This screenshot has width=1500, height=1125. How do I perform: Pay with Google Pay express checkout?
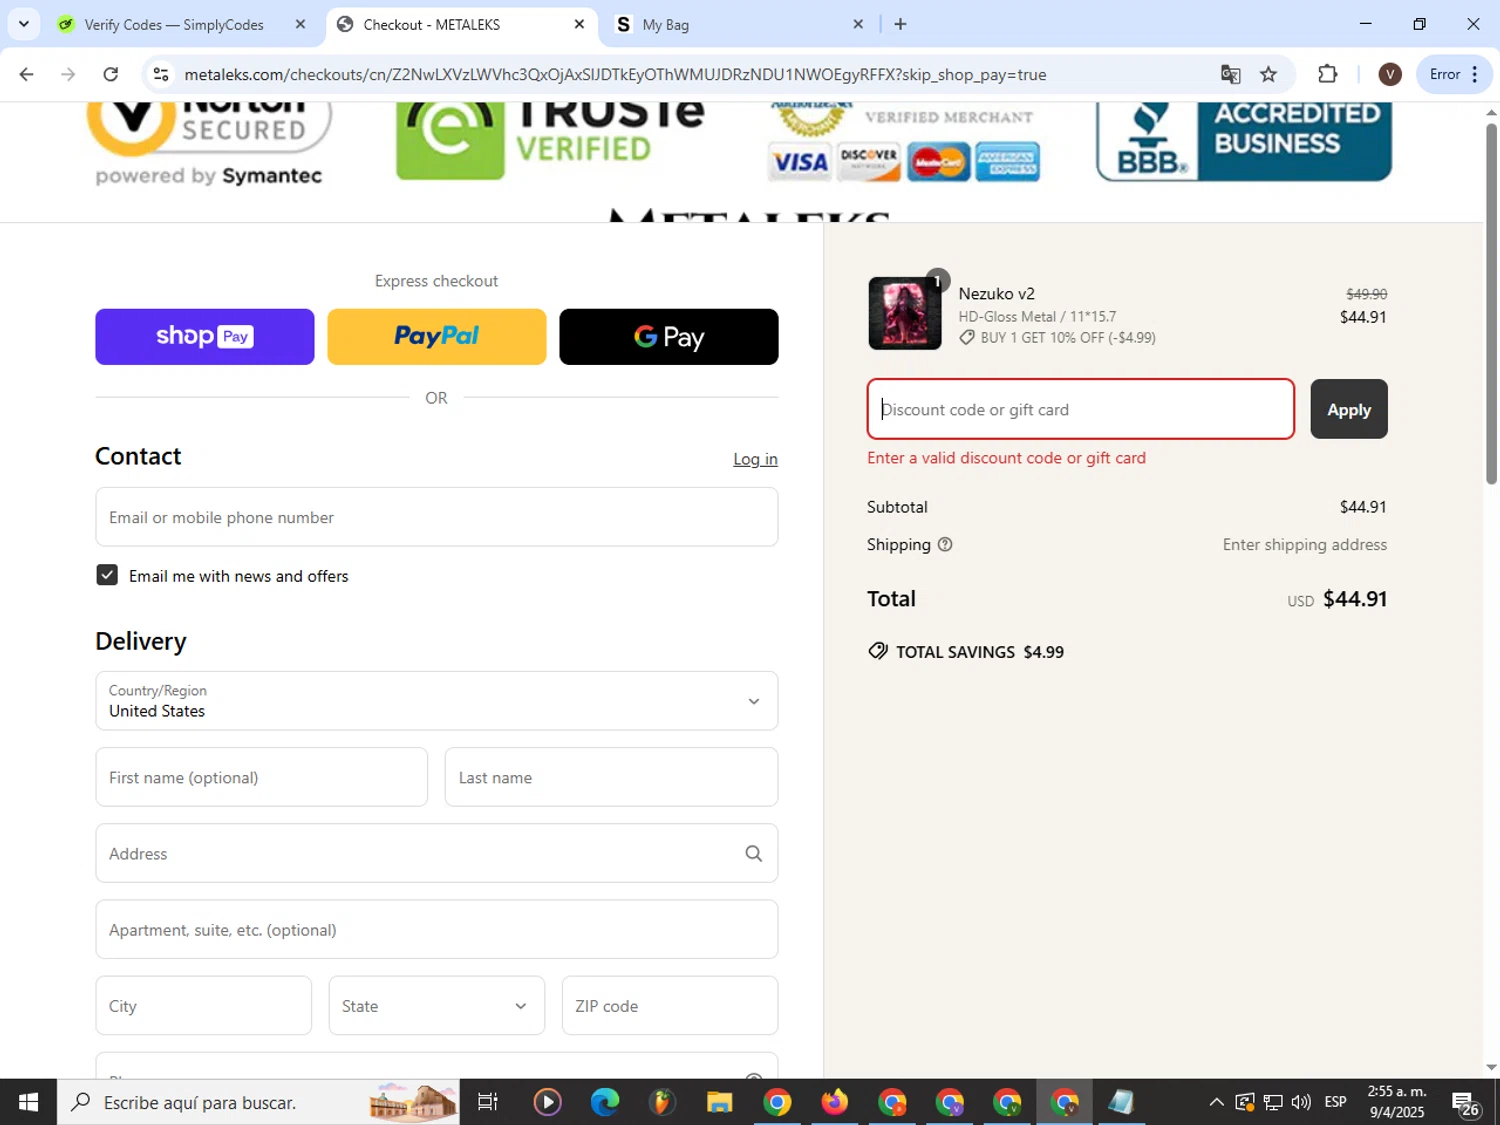tap(669, 337)
